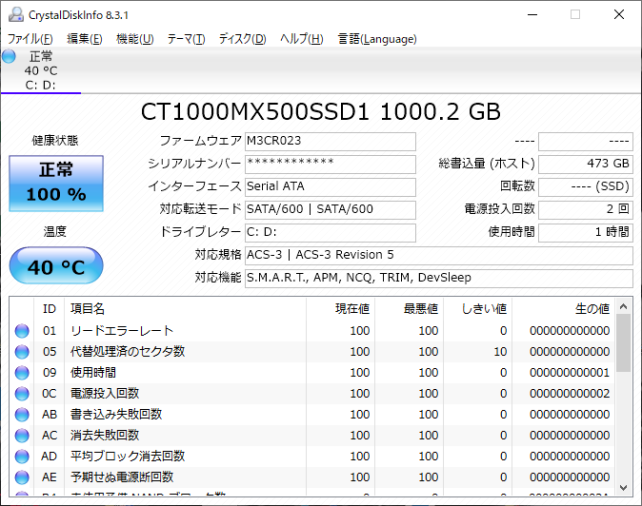642x506 pixels.
Task: Click the SMART list scroll up arrow
Action: tap(623, 306)
